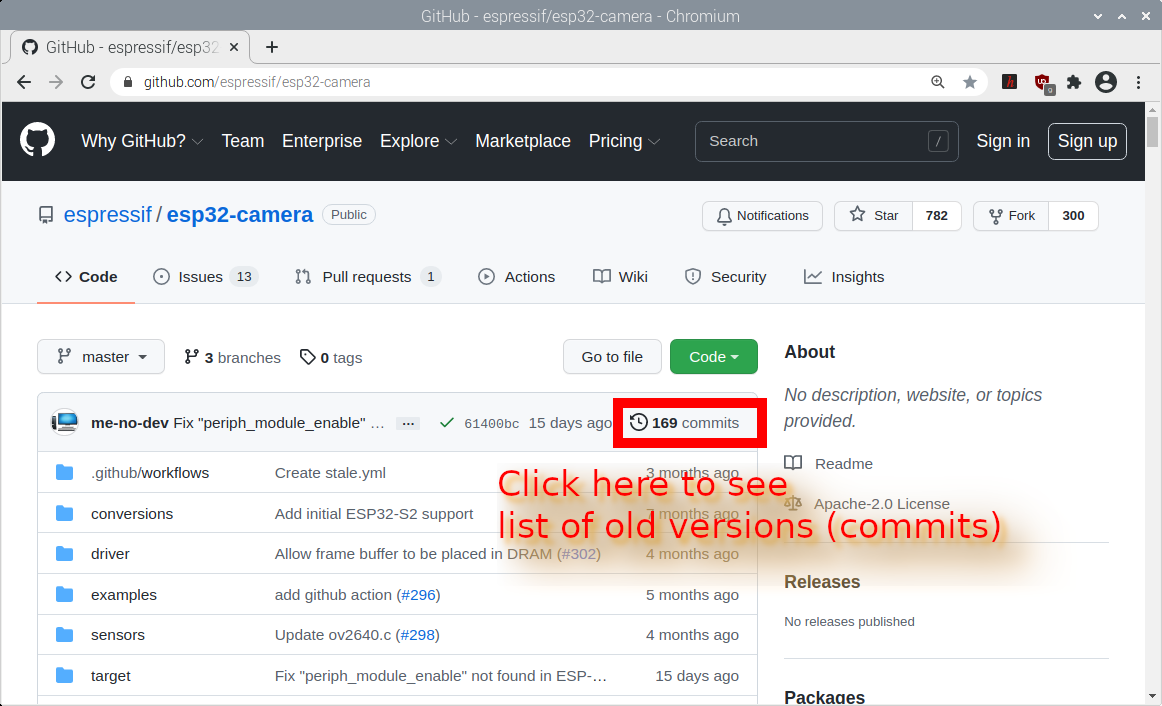The image size is (1162, 706).
Task: Open the sensors folder
Action: [x=118, y=635]
